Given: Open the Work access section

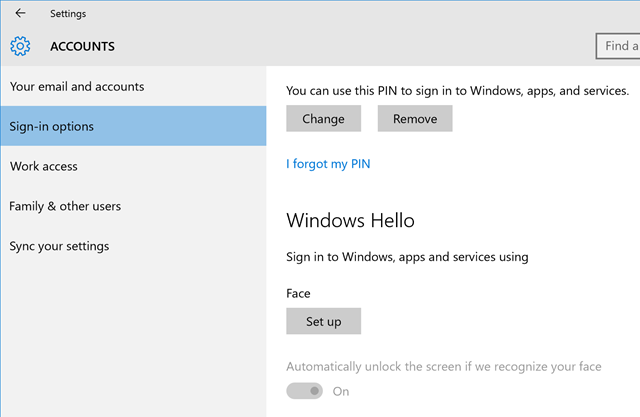Looking at the screenshot, I should pos(133,166).
